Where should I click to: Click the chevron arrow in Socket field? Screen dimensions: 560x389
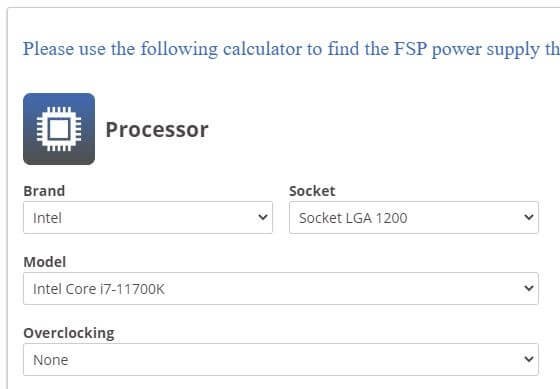[529, 217]
